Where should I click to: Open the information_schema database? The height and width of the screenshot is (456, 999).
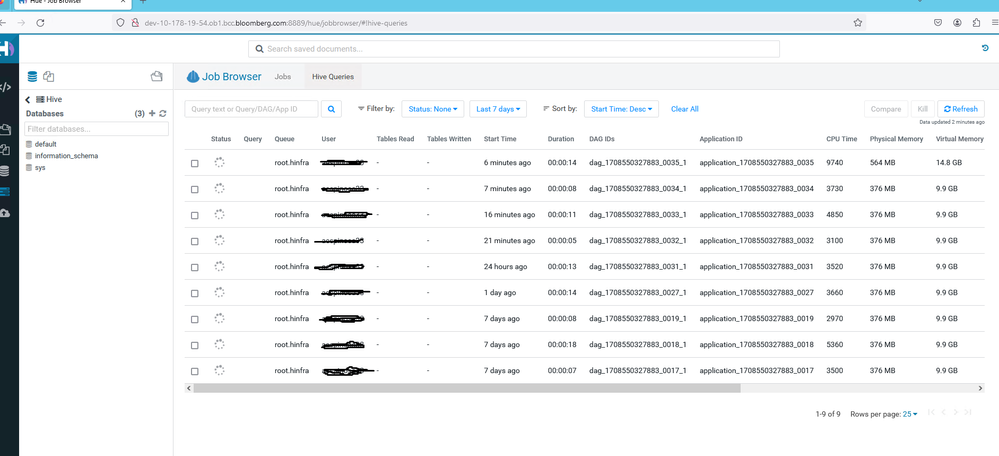pyautogui.click(x=66, y=155)
